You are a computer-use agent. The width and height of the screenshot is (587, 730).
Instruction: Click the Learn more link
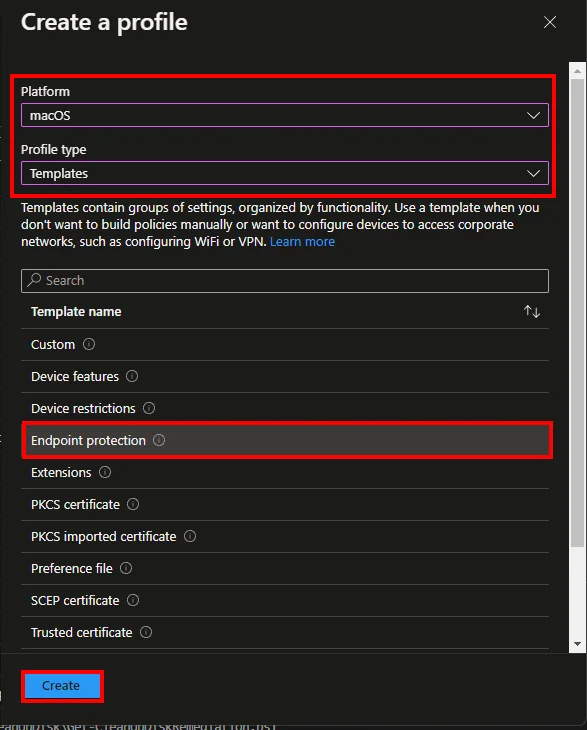pyautogui.click(x=302, y=242)
